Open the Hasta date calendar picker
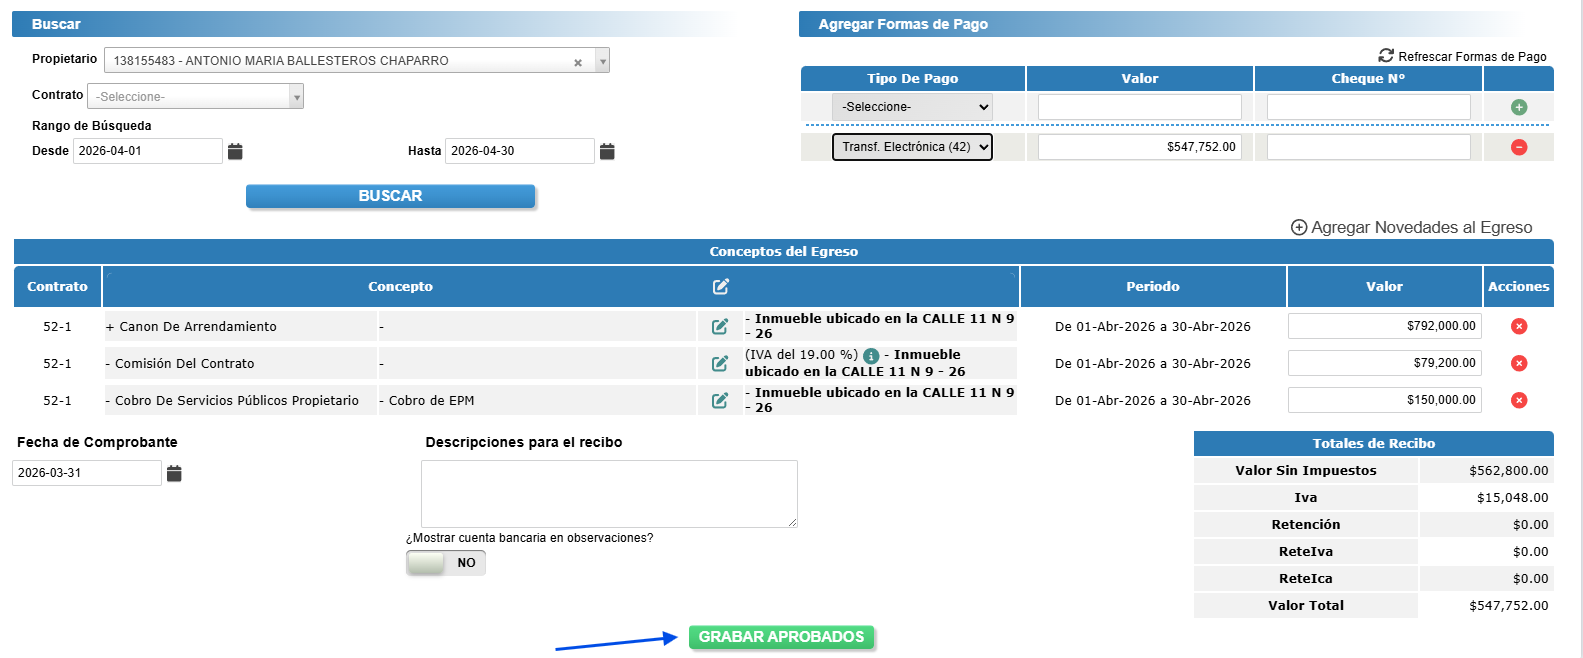Image resolution: width=1583 pixels, height=658 pixels. point(607,151)
